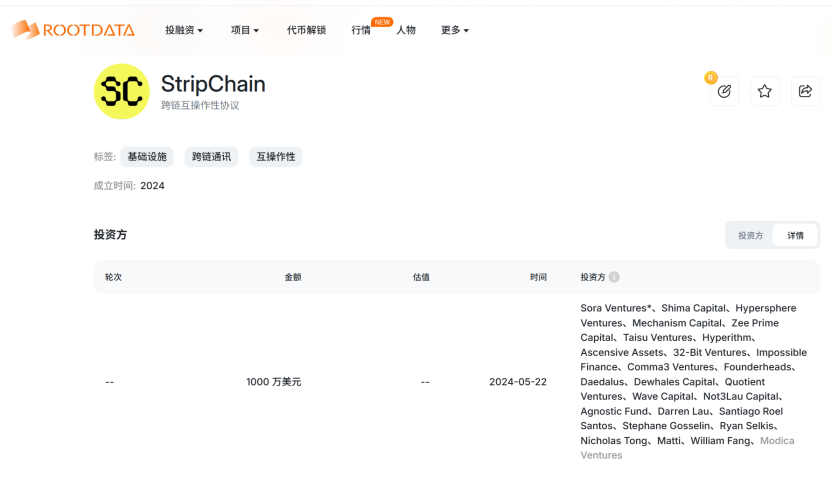832x488 pixels.
Task: Open the Agnostic Fund investor link
Action: (614, 411)
